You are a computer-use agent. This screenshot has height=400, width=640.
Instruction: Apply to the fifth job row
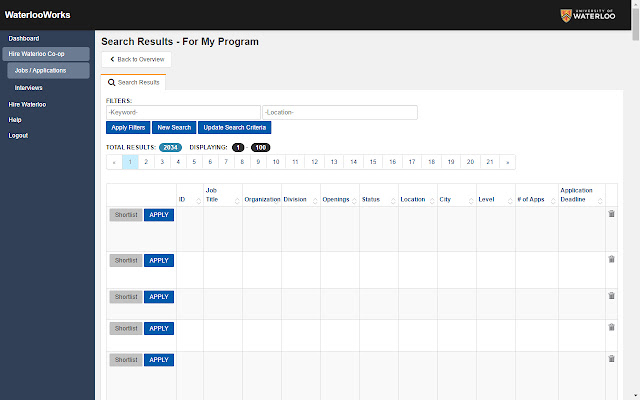click(x=159, y=360)
